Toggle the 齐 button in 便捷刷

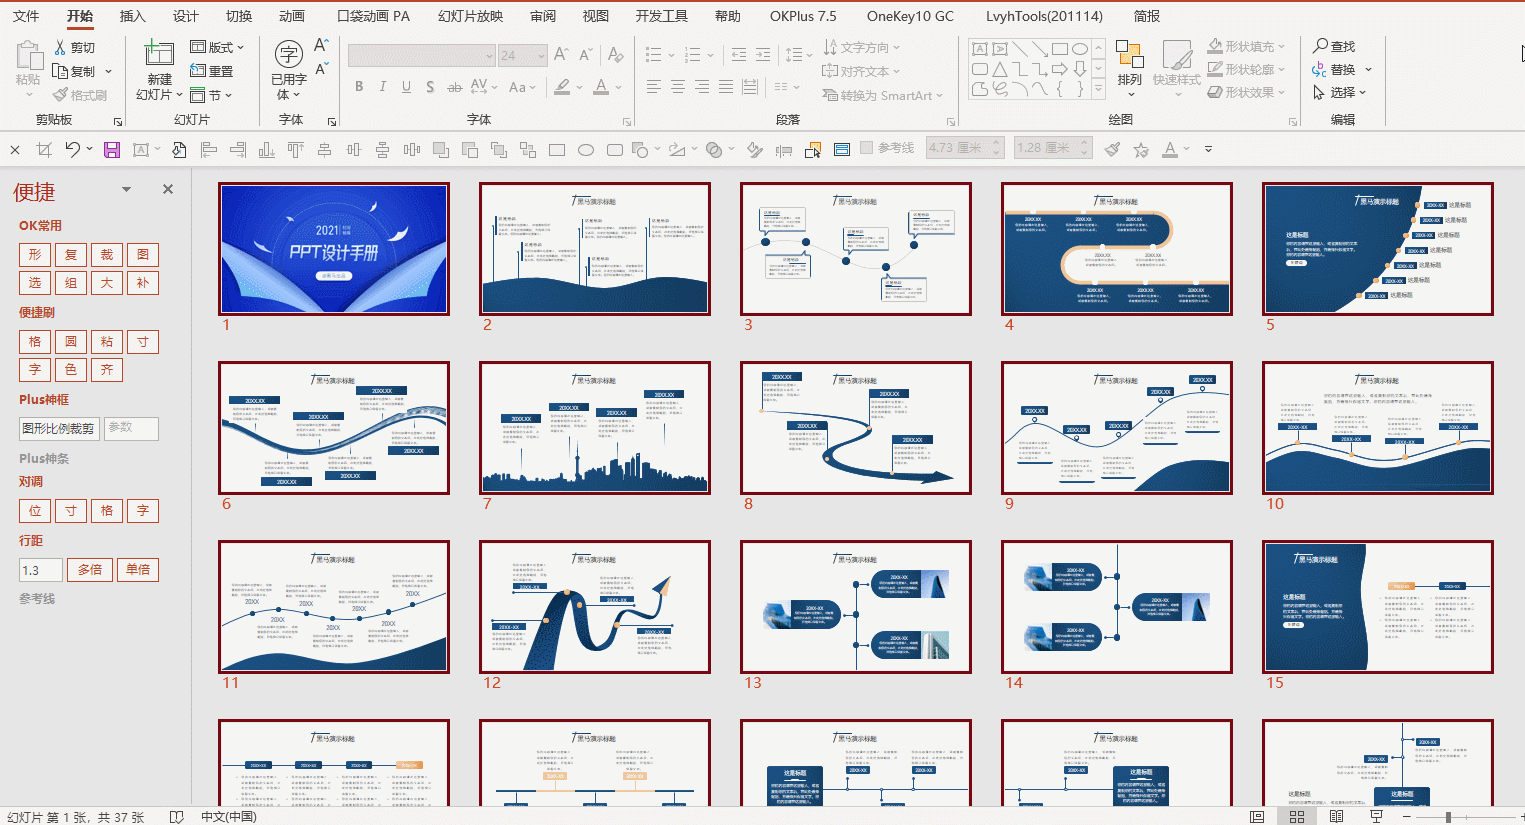click(x=107, y=370)
